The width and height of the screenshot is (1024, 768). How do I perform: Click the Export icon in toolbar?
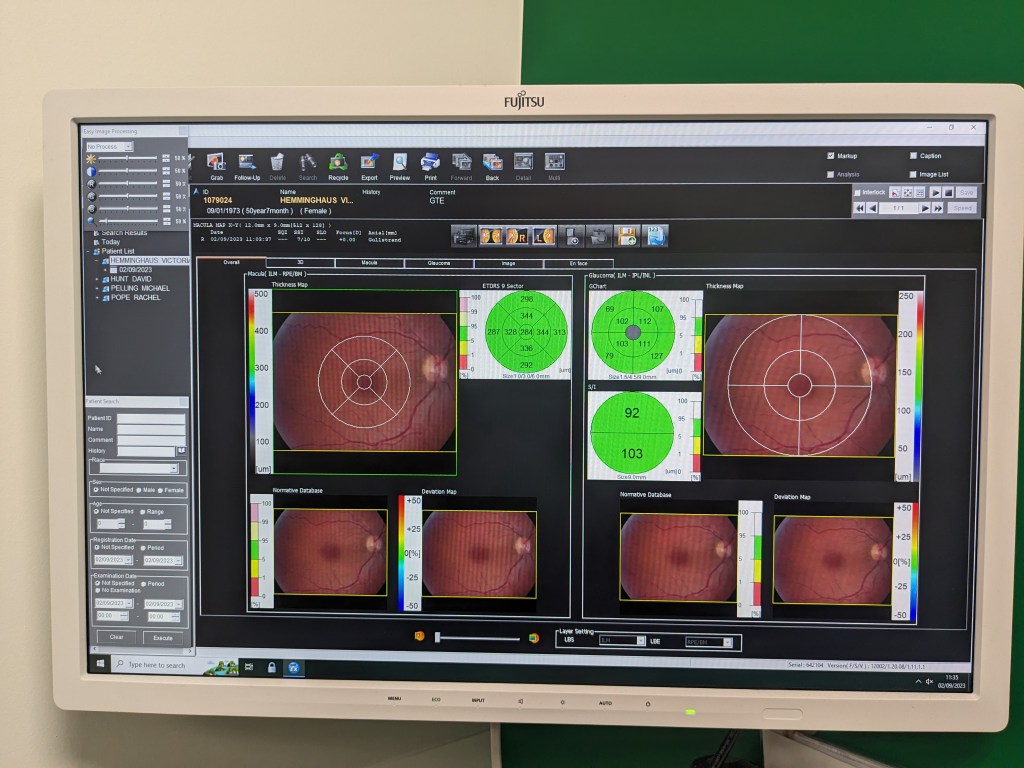pos(369,162)
